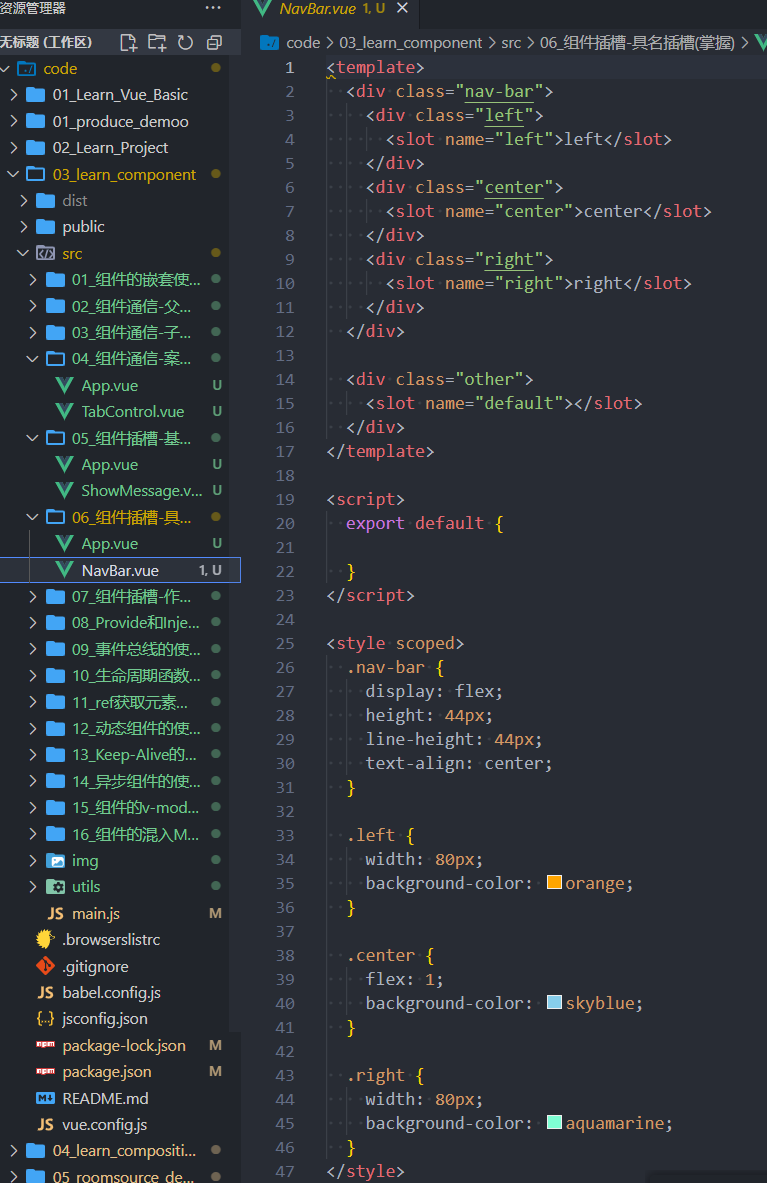Image resolution: width=767 pixels, height=1183 pixels.
Task: Expand the utils folder
Action: coord(32,886)
